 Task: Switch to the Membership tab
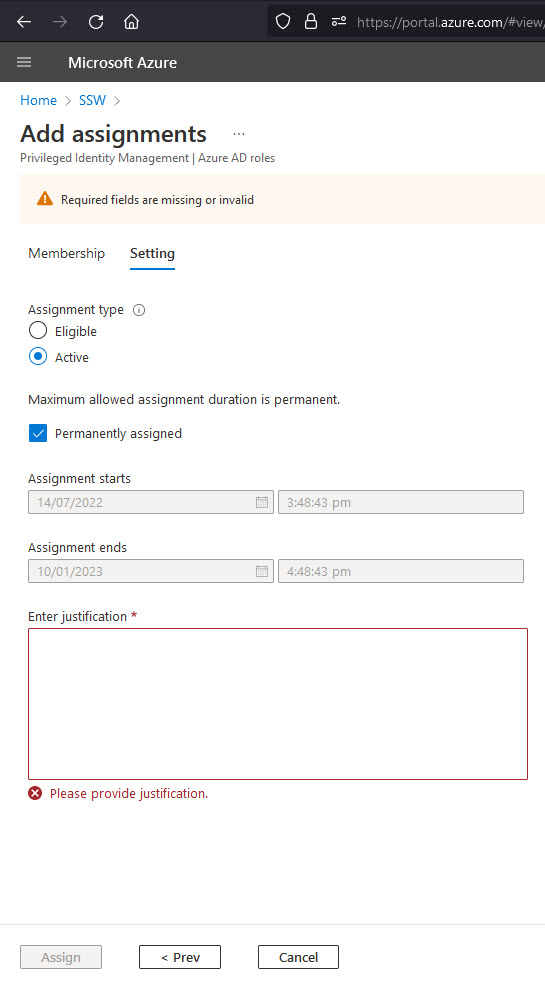(66, 253)
